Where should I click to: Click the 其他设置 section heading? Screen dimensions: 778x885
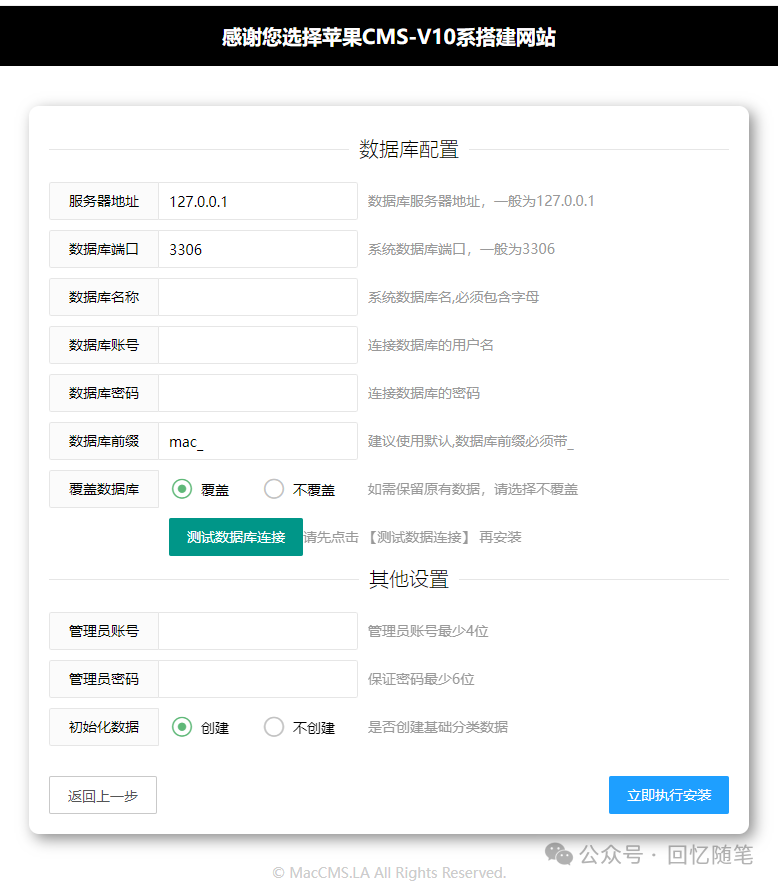tap(409, 580)
